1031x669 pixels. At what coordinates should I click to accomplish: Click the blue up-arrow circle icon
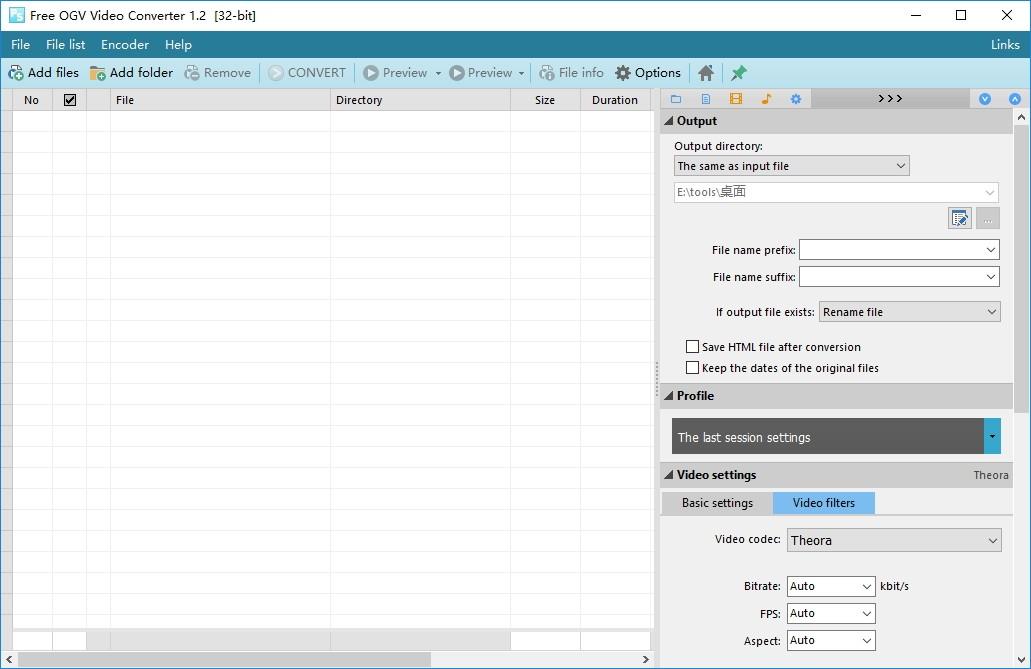1015,99
